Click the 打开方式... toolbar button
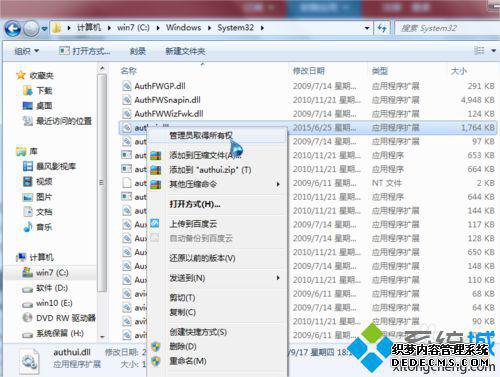The image size is (500, 377). pos(85,51)
